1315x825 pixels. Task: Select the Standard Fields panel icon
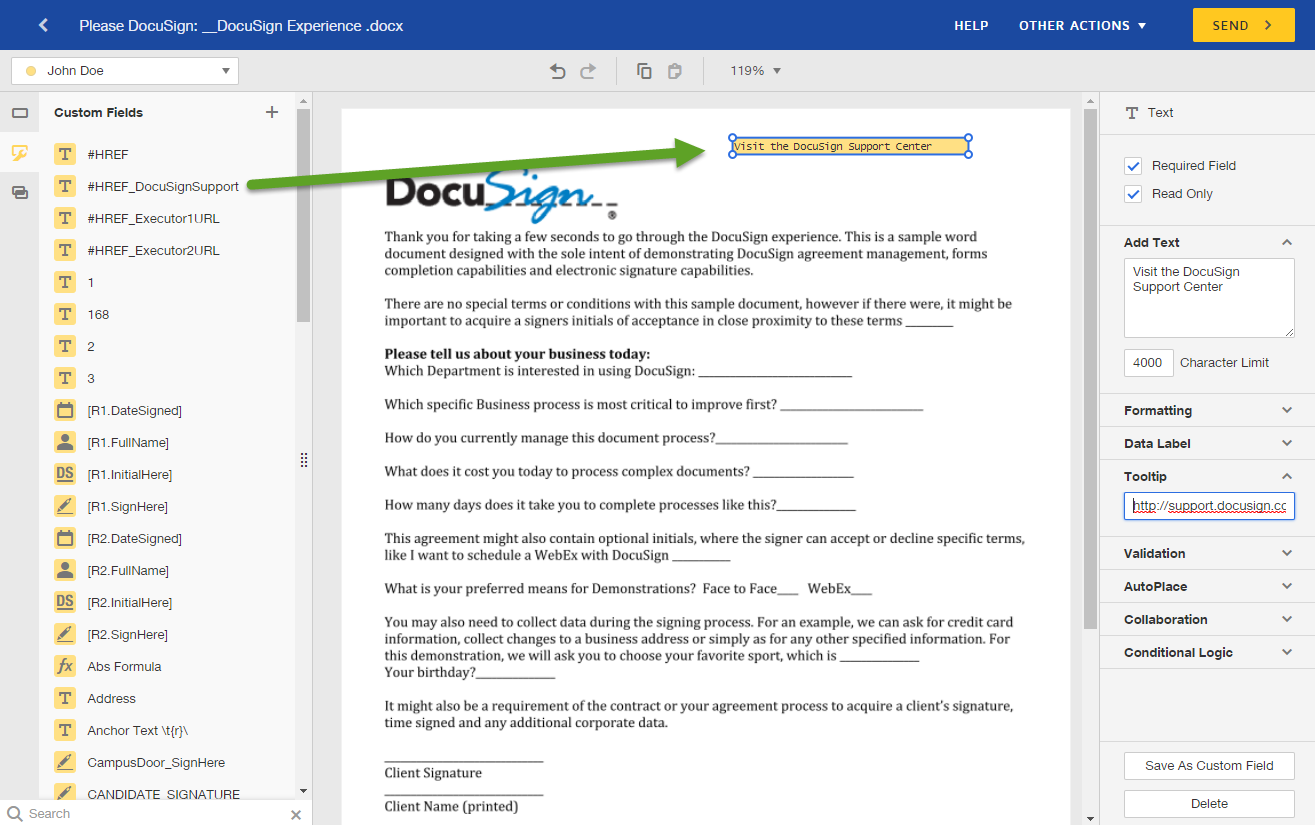pos(20,112)
